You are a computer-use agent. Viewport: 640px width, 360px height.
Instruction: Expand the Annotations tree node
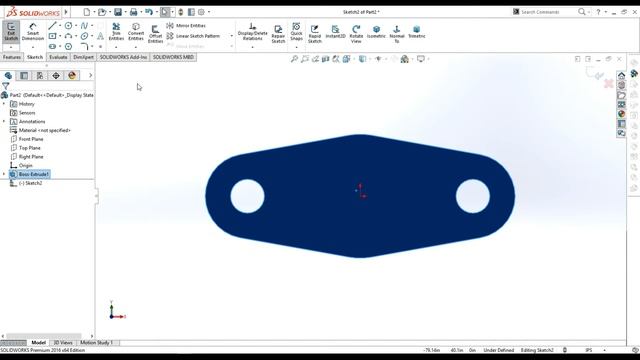[4, 121]
